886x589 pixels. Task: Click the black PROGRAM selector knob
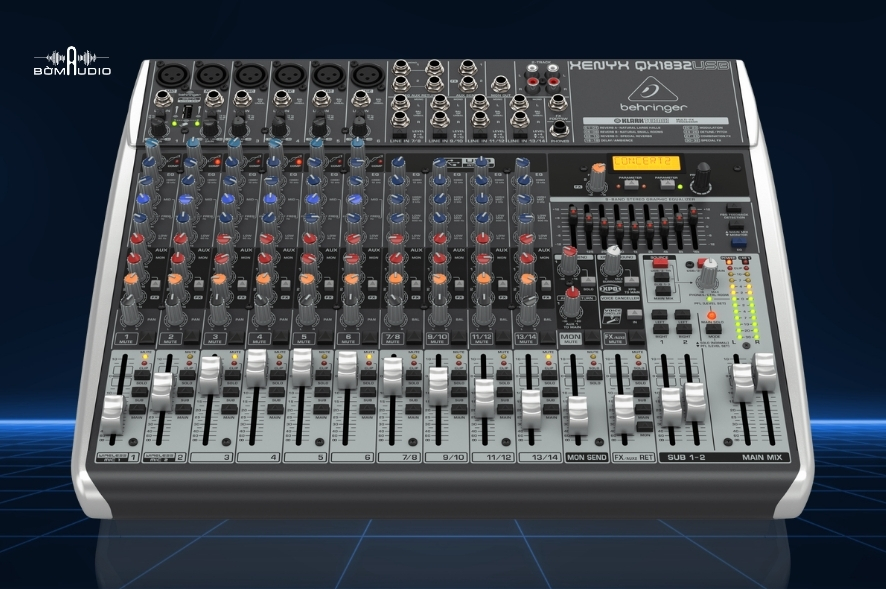pyautogui.click(x=703, y=176)
